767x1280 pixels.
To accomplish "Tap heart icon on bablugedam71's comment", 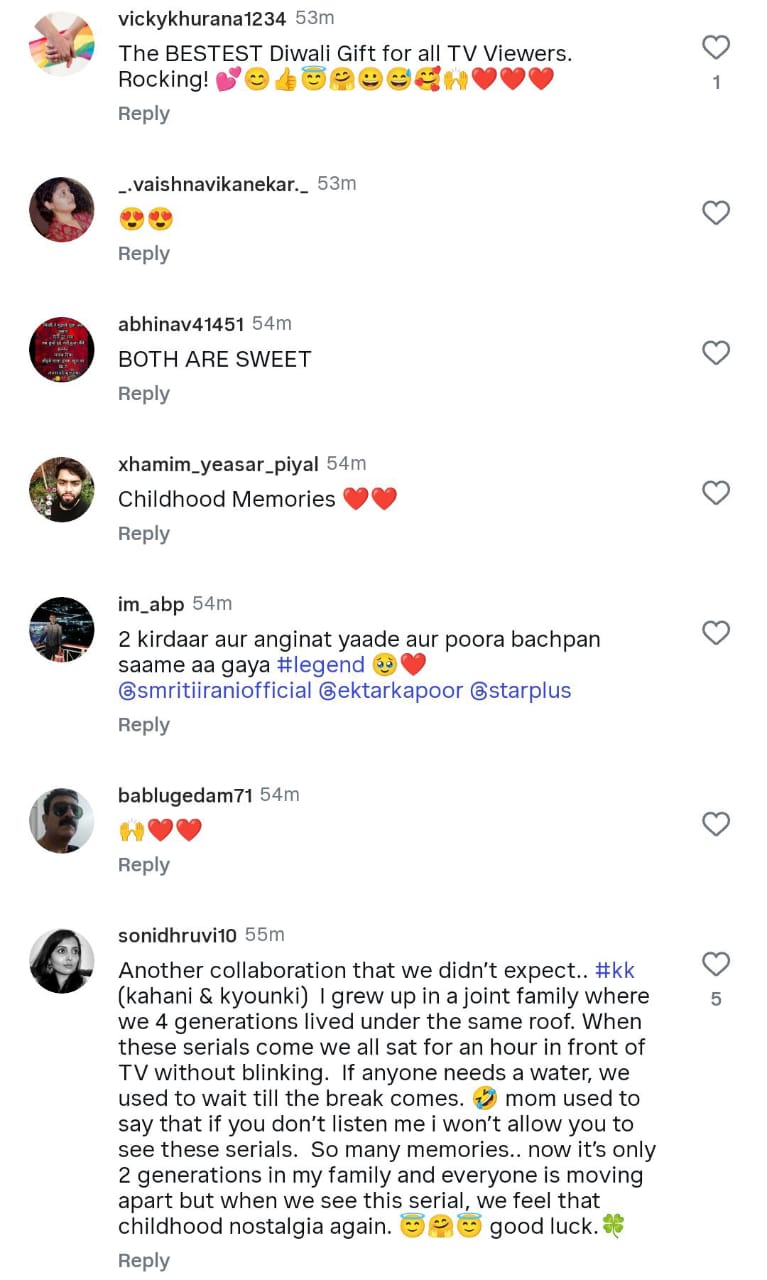I will tap(716, 824).
